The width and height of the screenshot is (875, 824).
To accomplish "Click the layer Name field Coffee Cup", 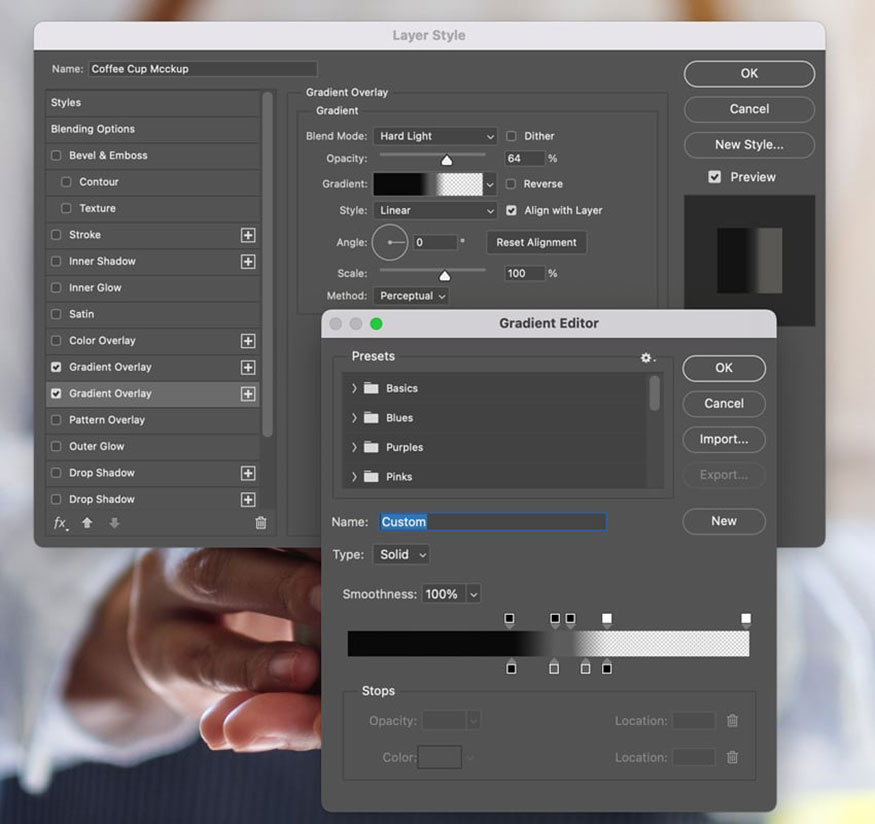I will pos(203,69).
